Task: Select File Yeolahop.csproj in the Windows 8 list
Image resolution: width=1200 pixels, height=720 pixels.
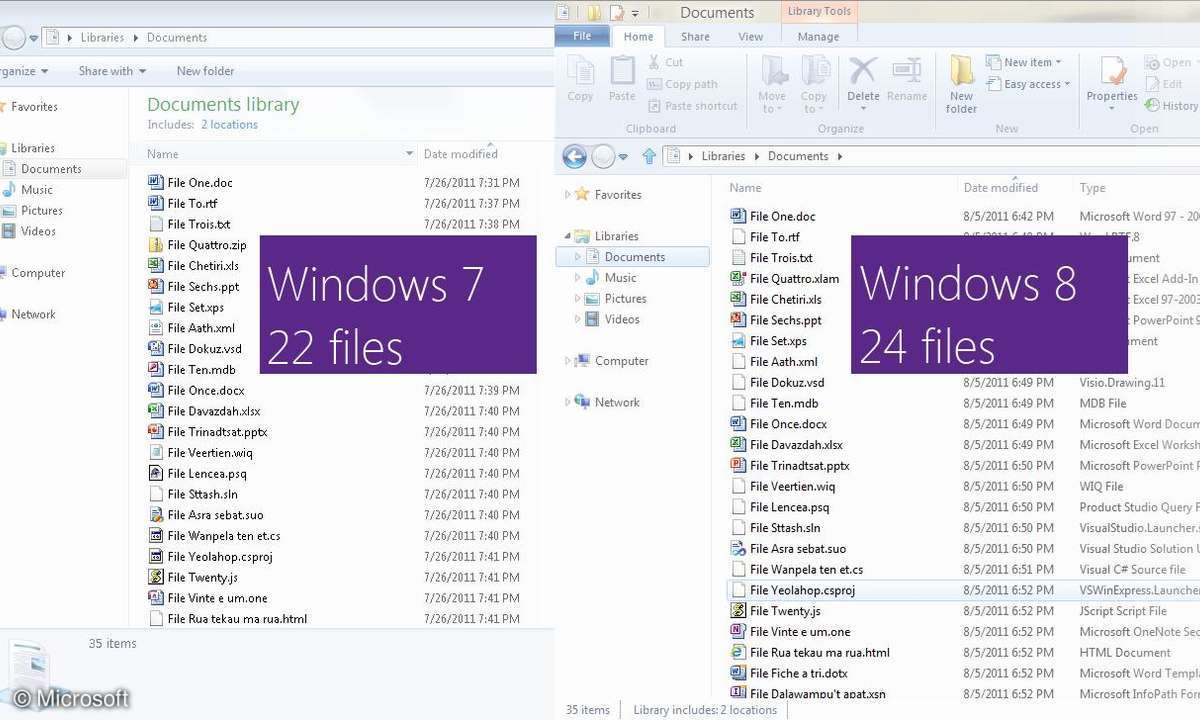Action: click(x=802, y=590)
